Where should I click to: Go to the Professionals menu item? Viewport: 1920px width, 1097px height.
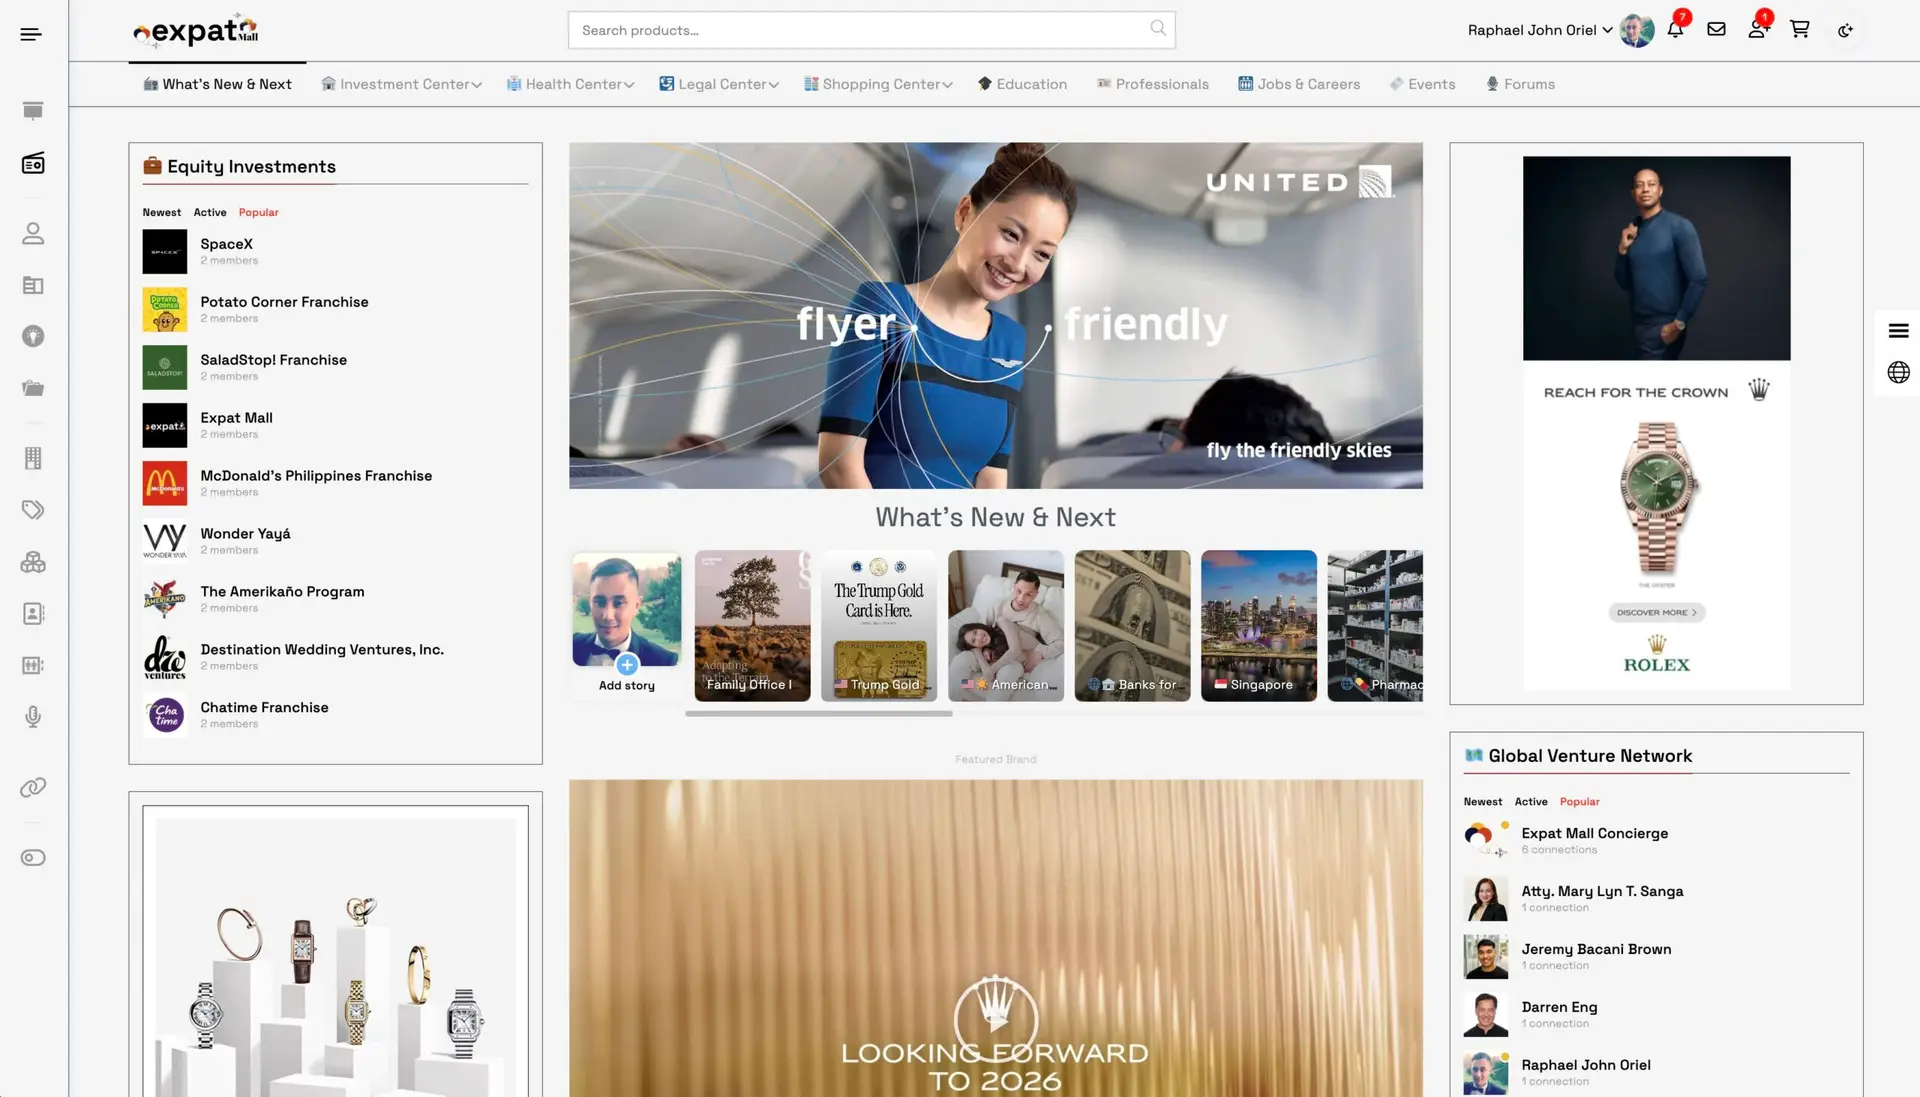pos(1152,84)
